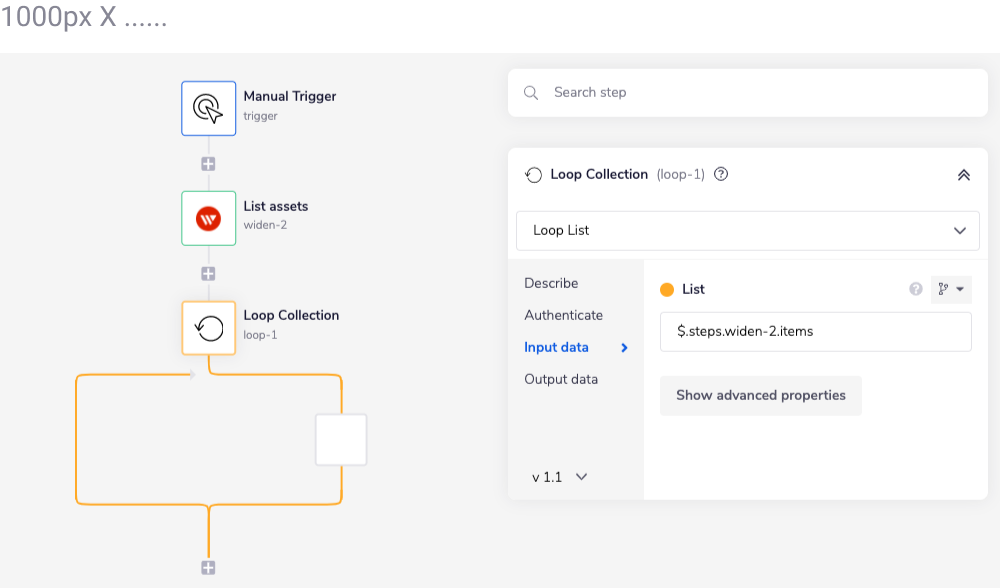Add step at bottom of loop
The height and width of the screenshot is (588, 1000).
(x=208, y=568)
